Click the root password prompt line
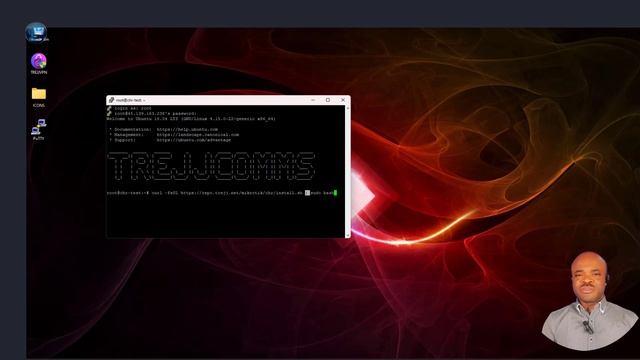This screenshot has width=640, height=360. 155,113
